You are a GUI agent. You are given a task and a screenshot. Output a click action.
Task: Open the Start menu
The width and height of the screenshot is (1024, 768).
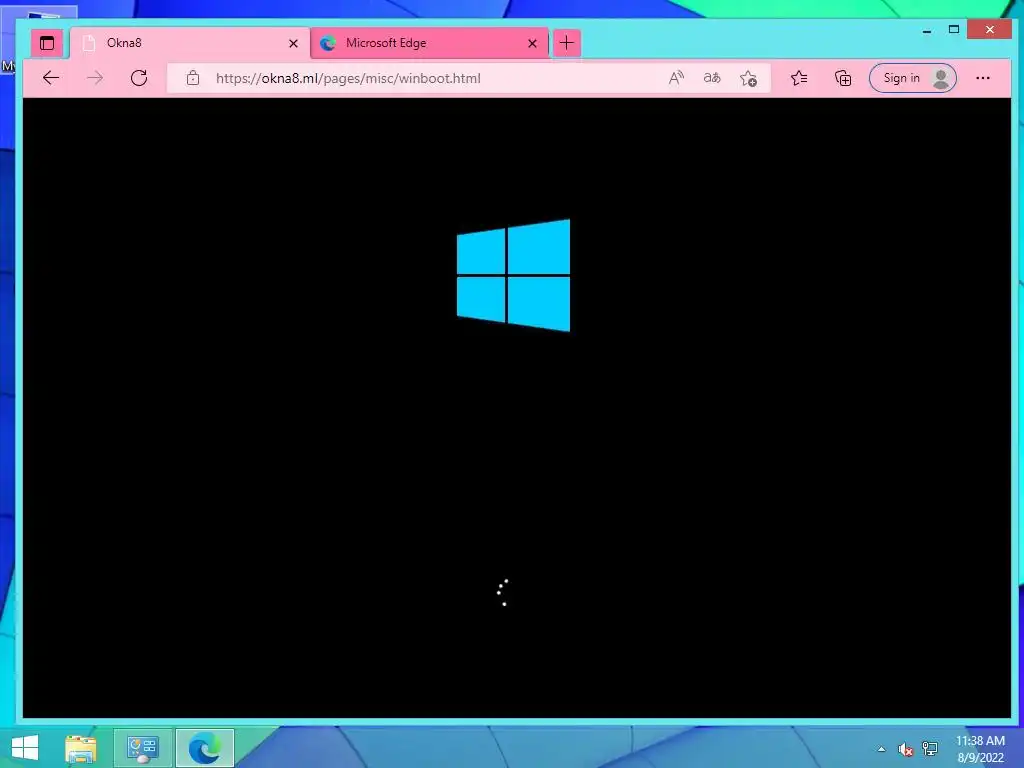point(25,748)
